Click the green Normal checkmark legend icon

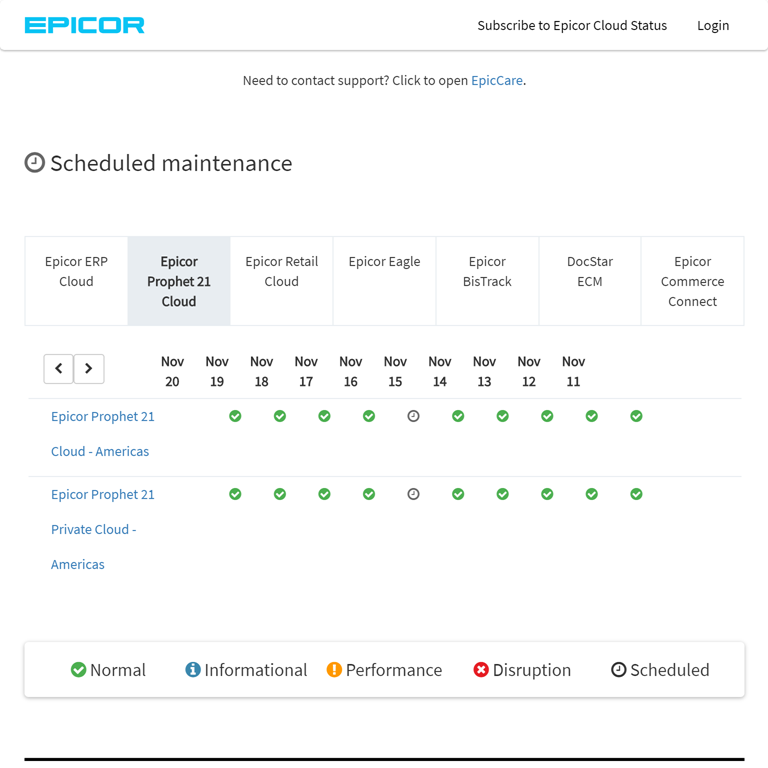click(78, 670)
